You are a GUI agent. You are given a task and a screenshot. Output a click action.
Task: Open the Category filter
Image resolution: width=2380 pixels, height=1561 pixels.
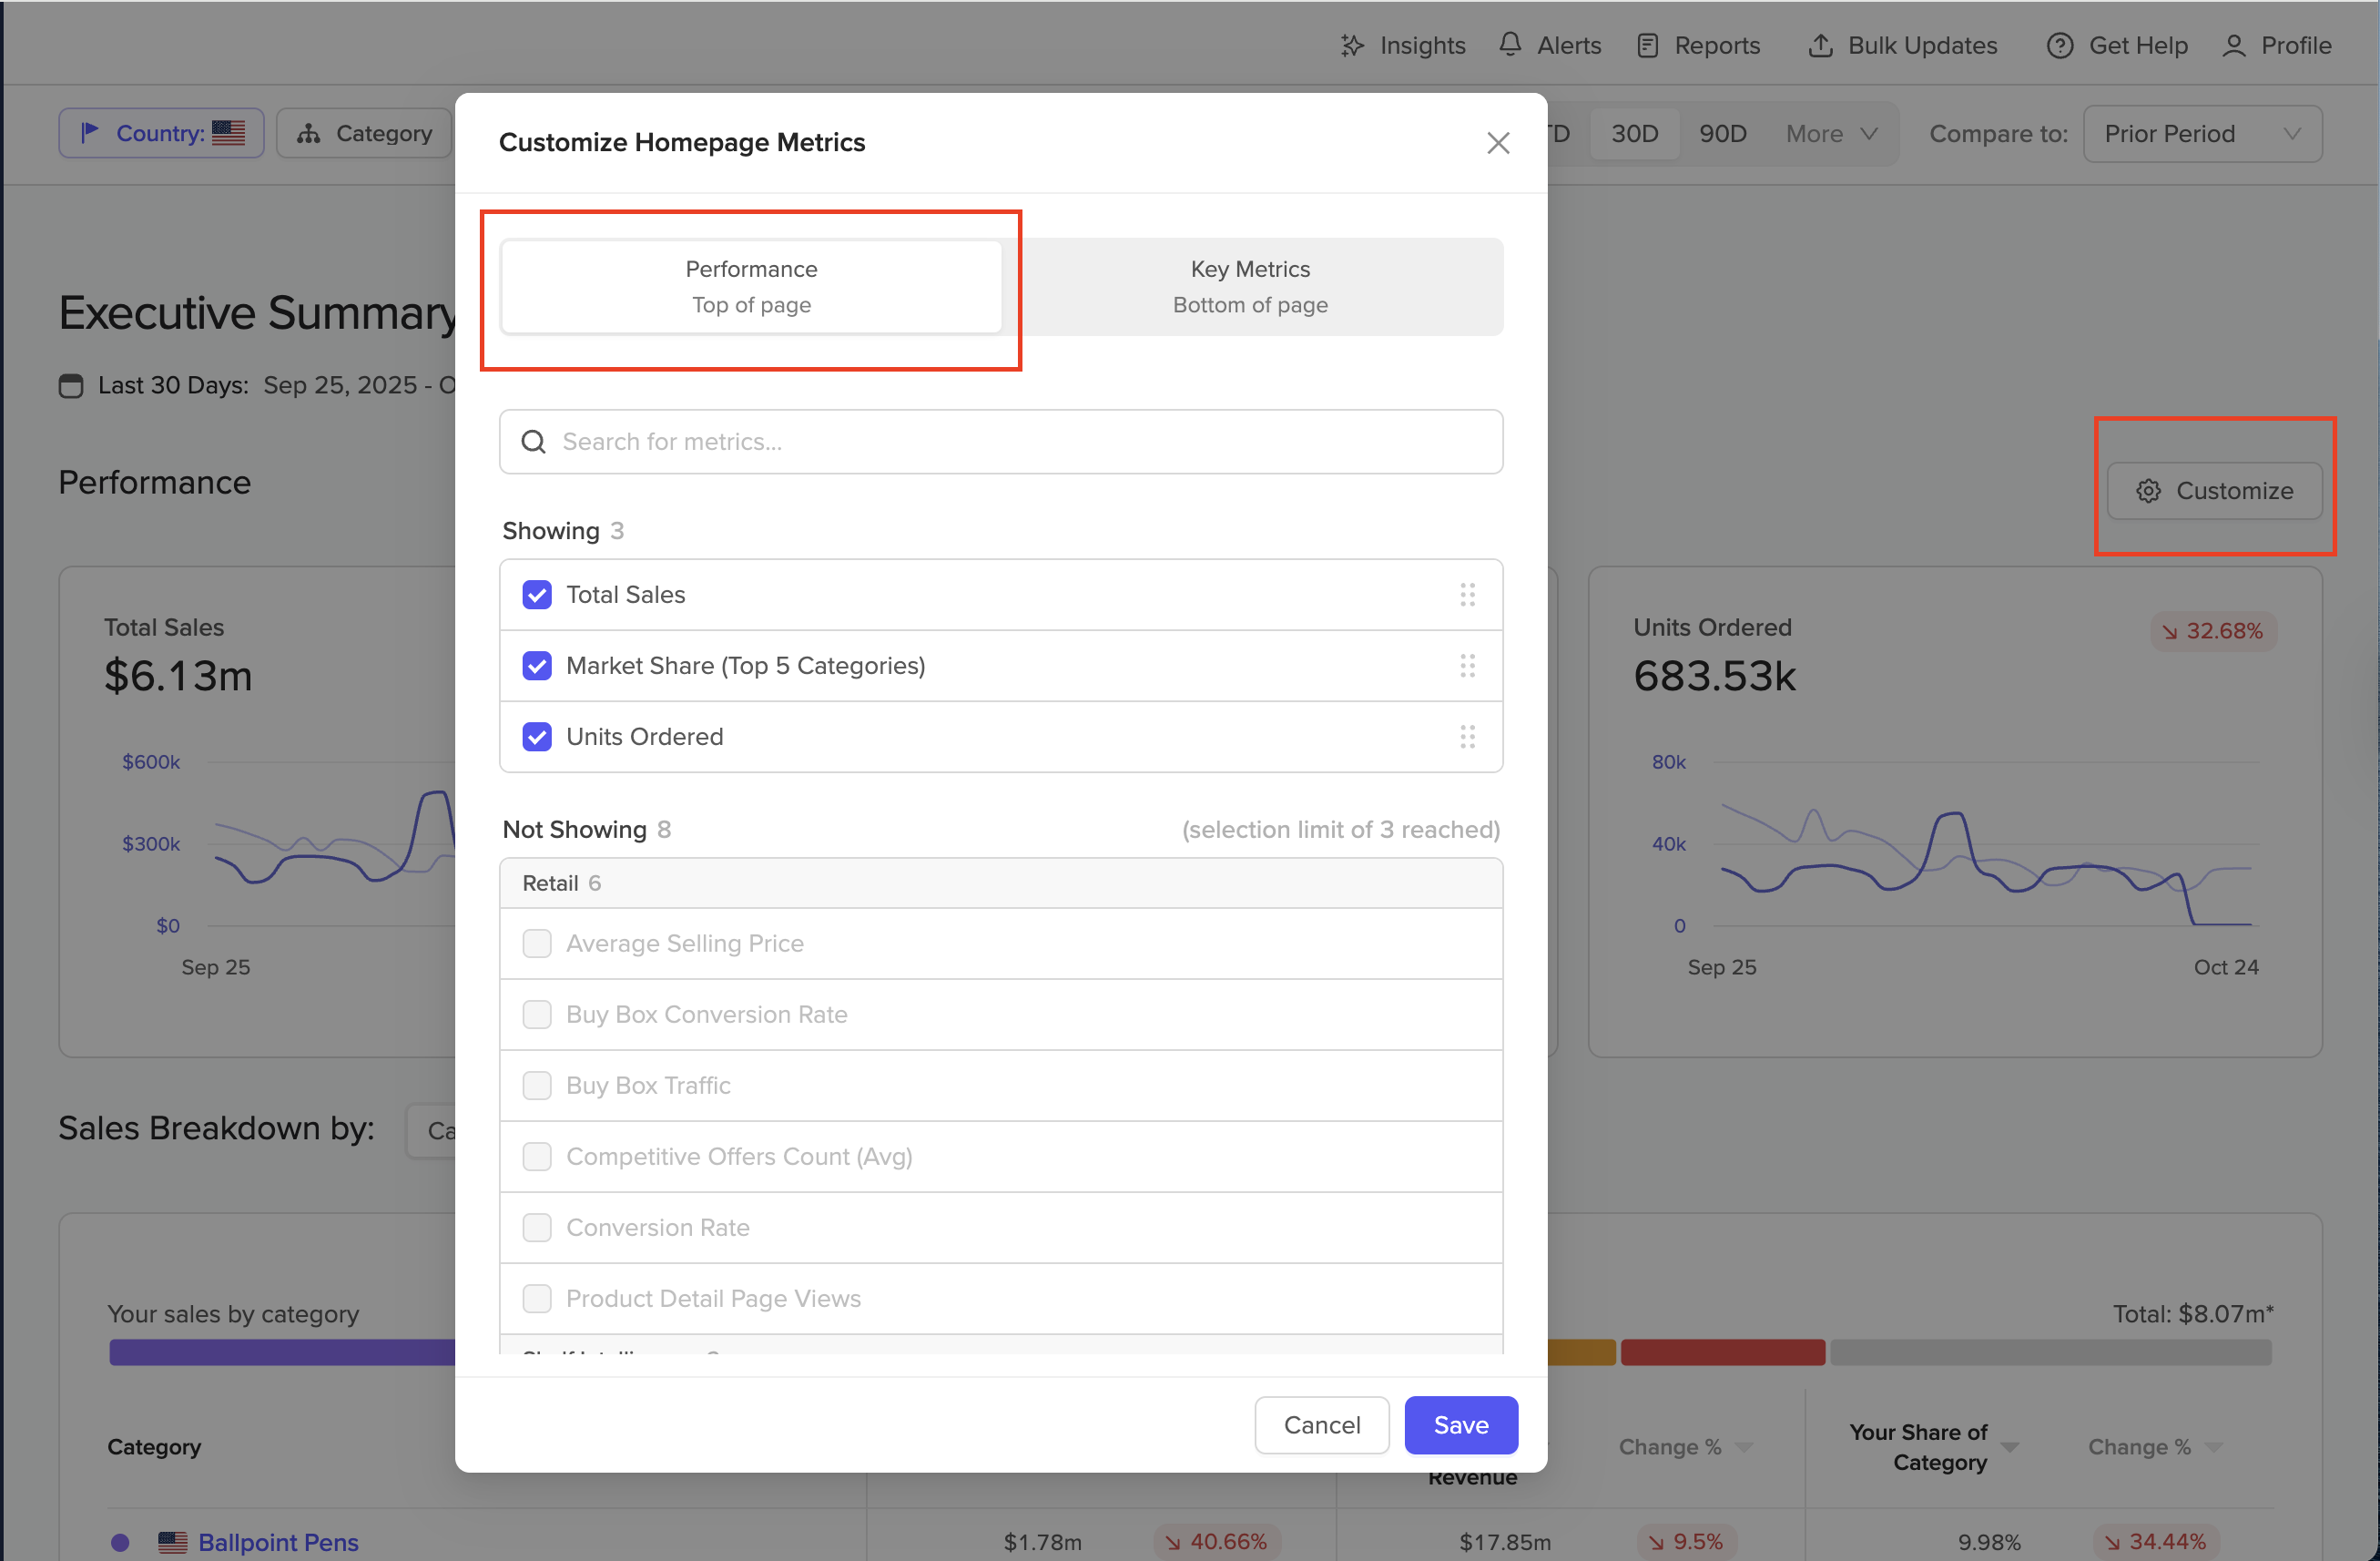coord(365,133)
